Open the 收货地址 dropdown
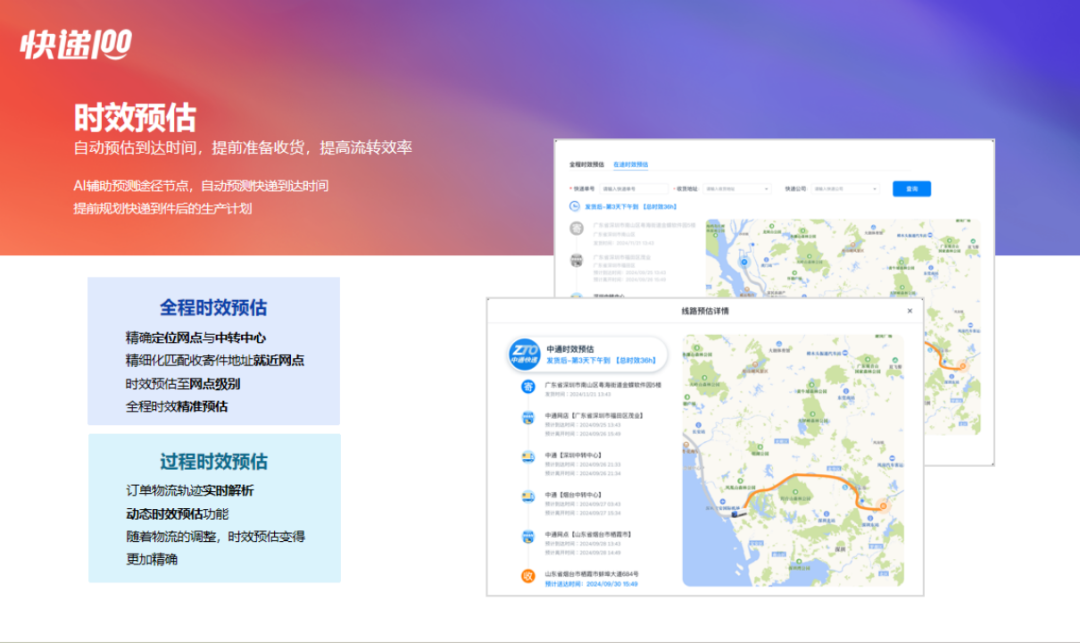Viewport: 1080px width, 643px height. tap(737, 189)
